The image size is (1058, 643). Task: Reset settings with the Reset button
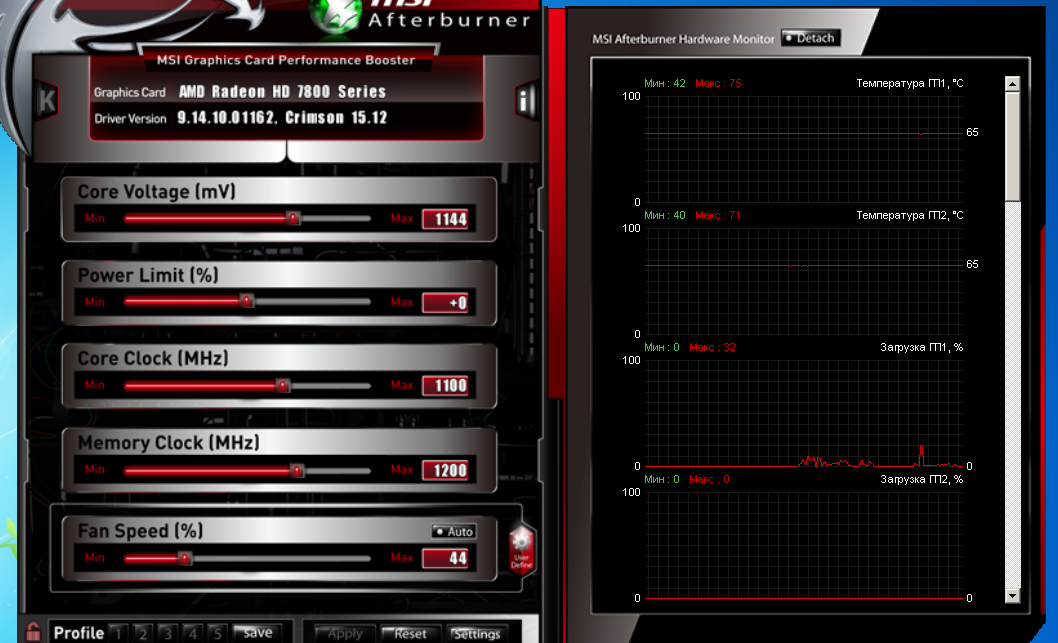pyautogui.click(x=410, y=634)
